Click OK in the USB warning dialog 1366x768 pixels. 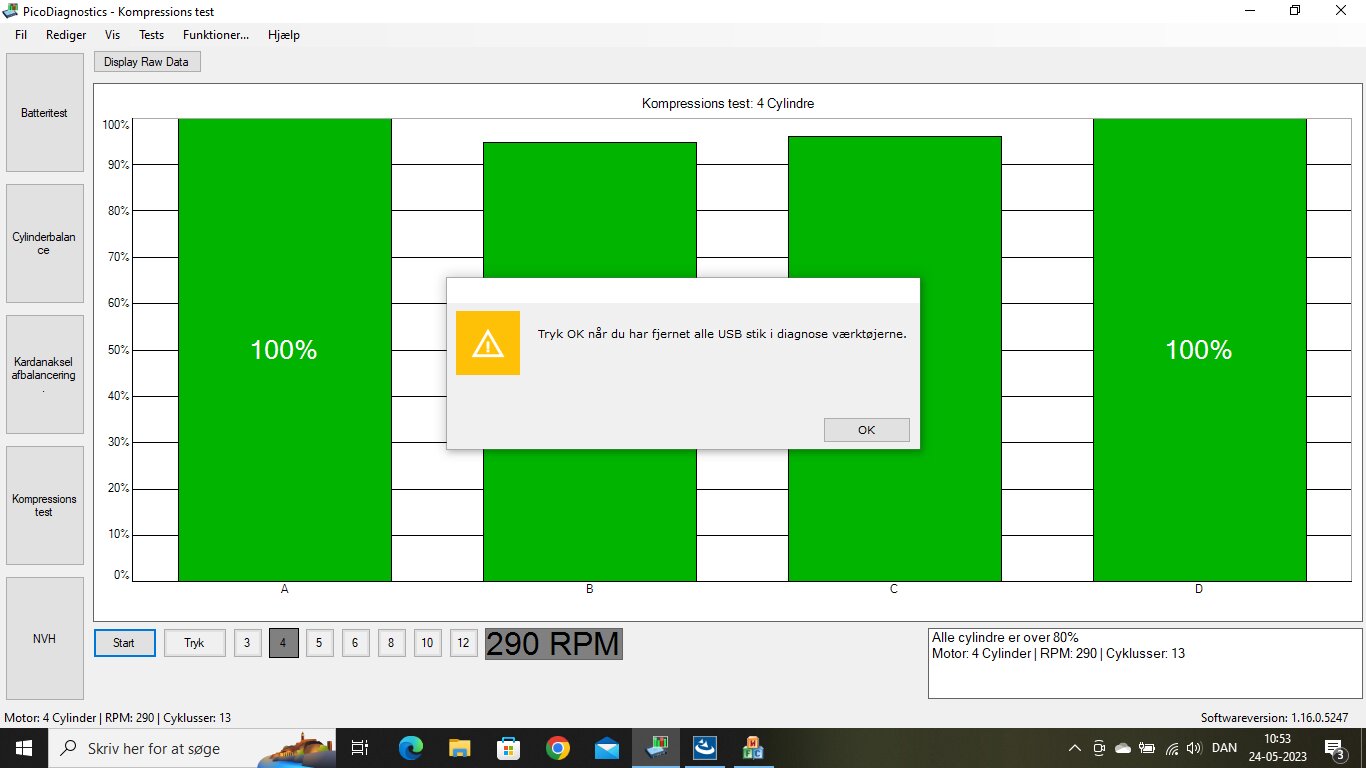coord(866,430)
